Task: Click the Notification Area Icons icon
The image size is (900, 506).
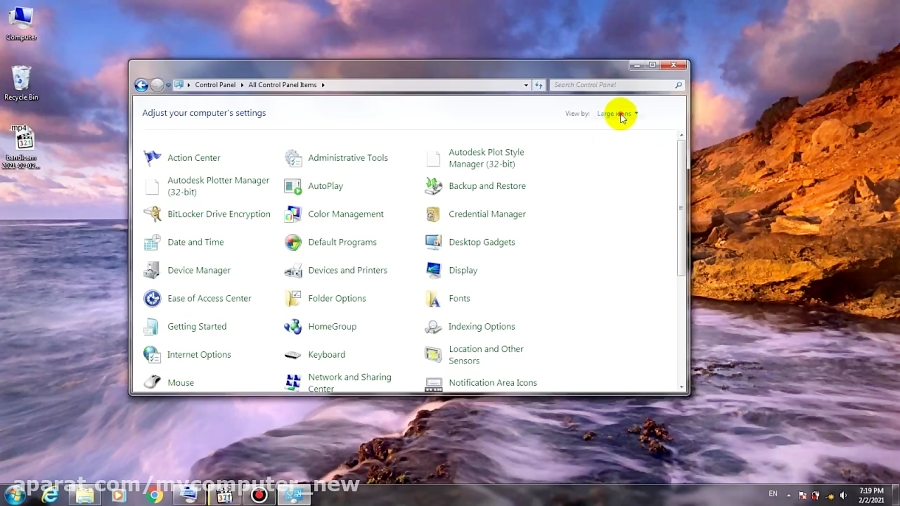Action: tap(433, 383)
